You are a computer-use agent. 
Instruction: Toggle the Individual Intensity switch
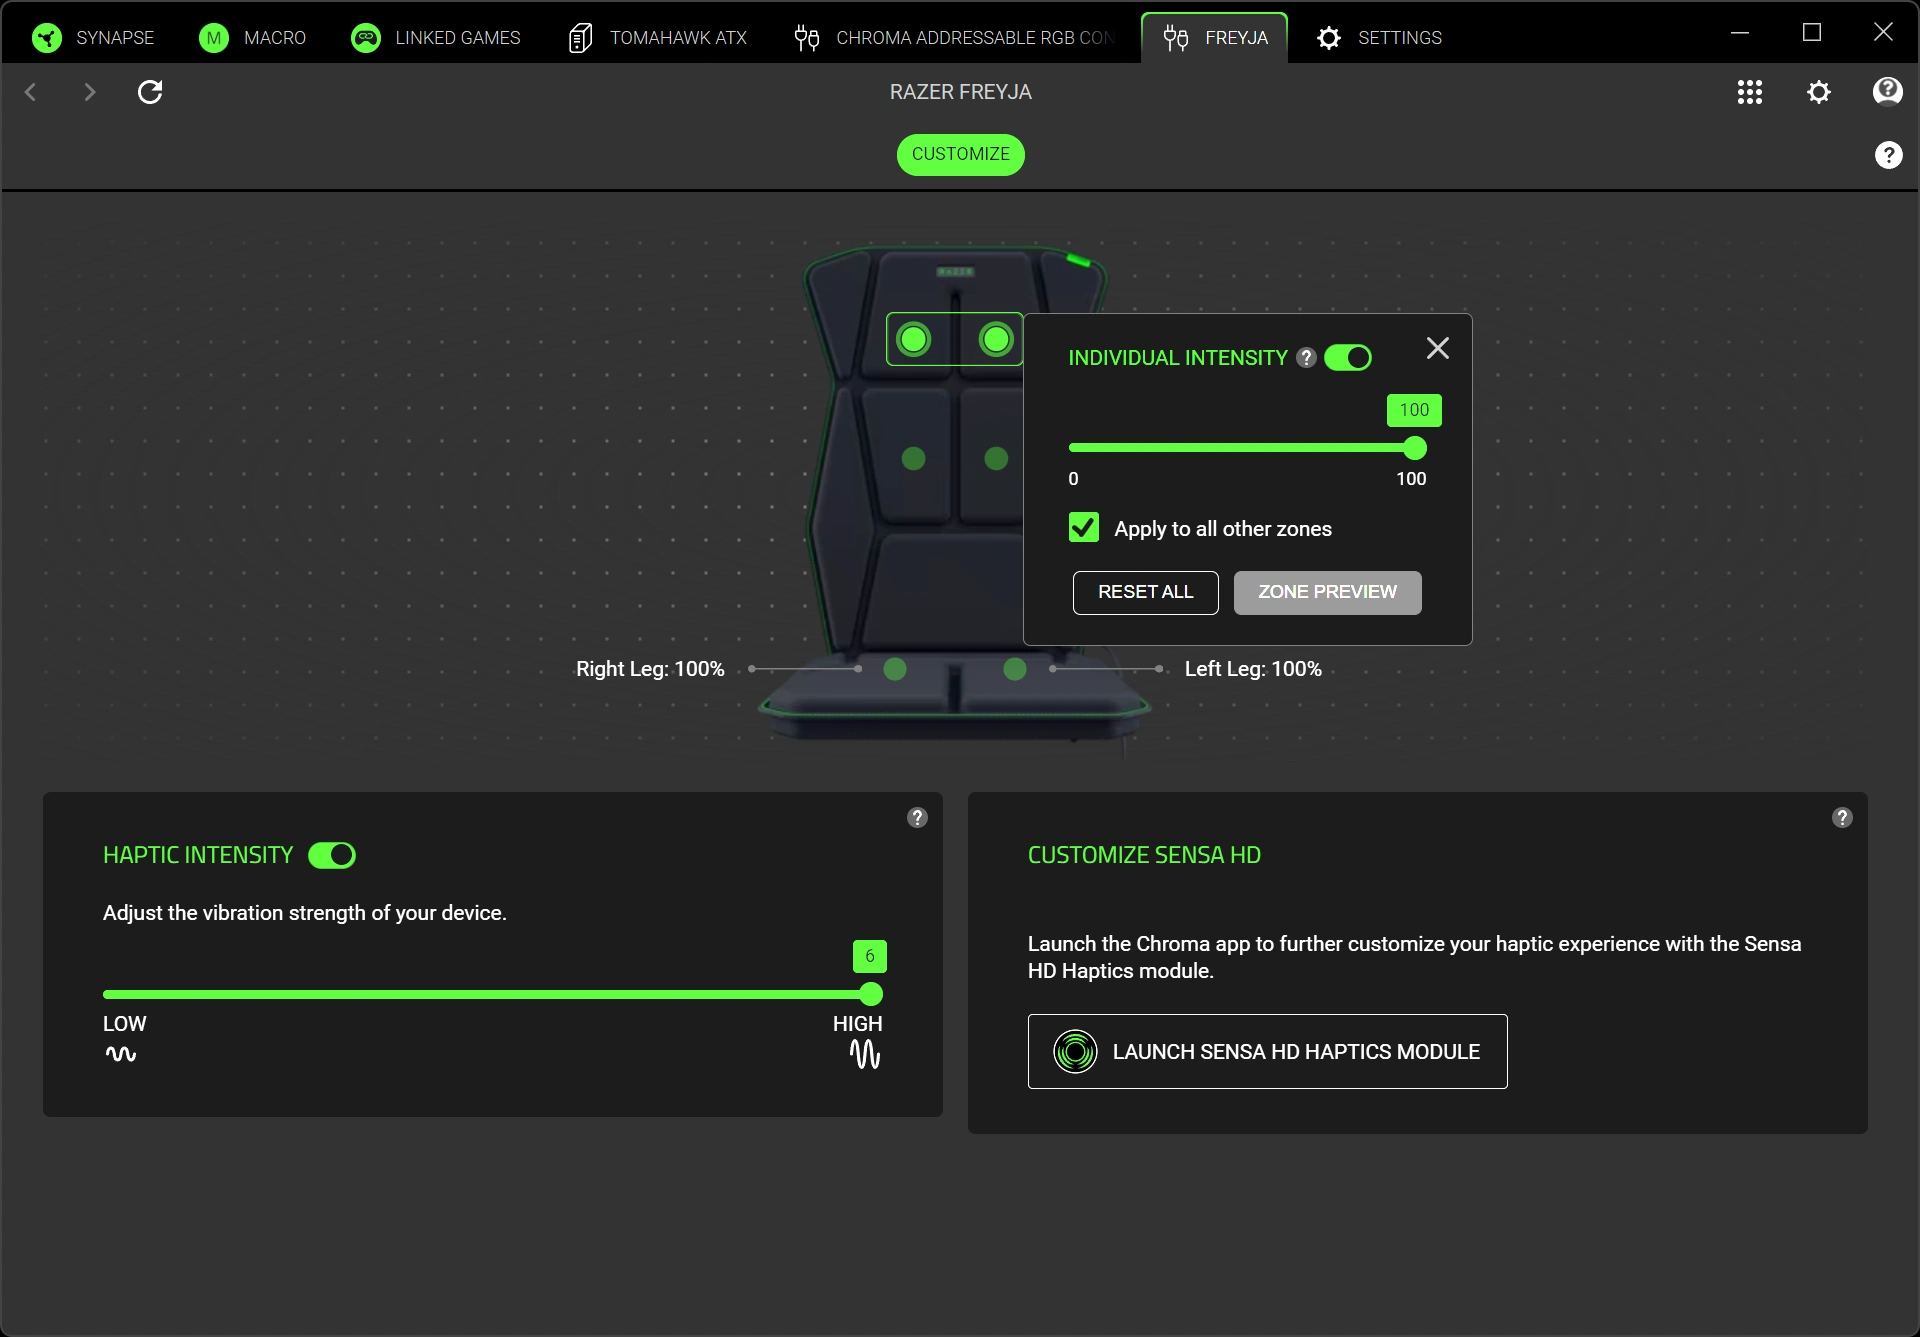coord(1348,358)
